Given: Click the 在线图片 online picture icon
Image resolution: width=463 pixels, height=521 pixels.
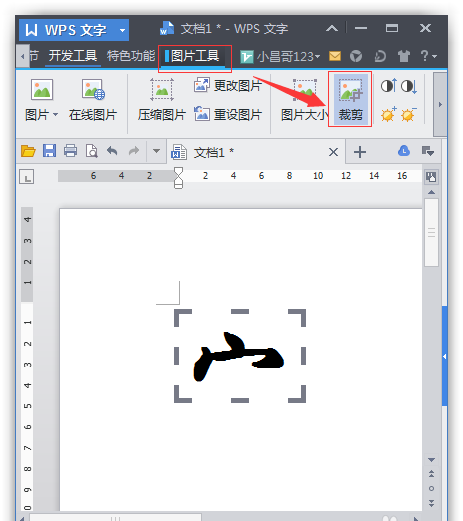Looking at the screenshot, I should pos(93,100).
